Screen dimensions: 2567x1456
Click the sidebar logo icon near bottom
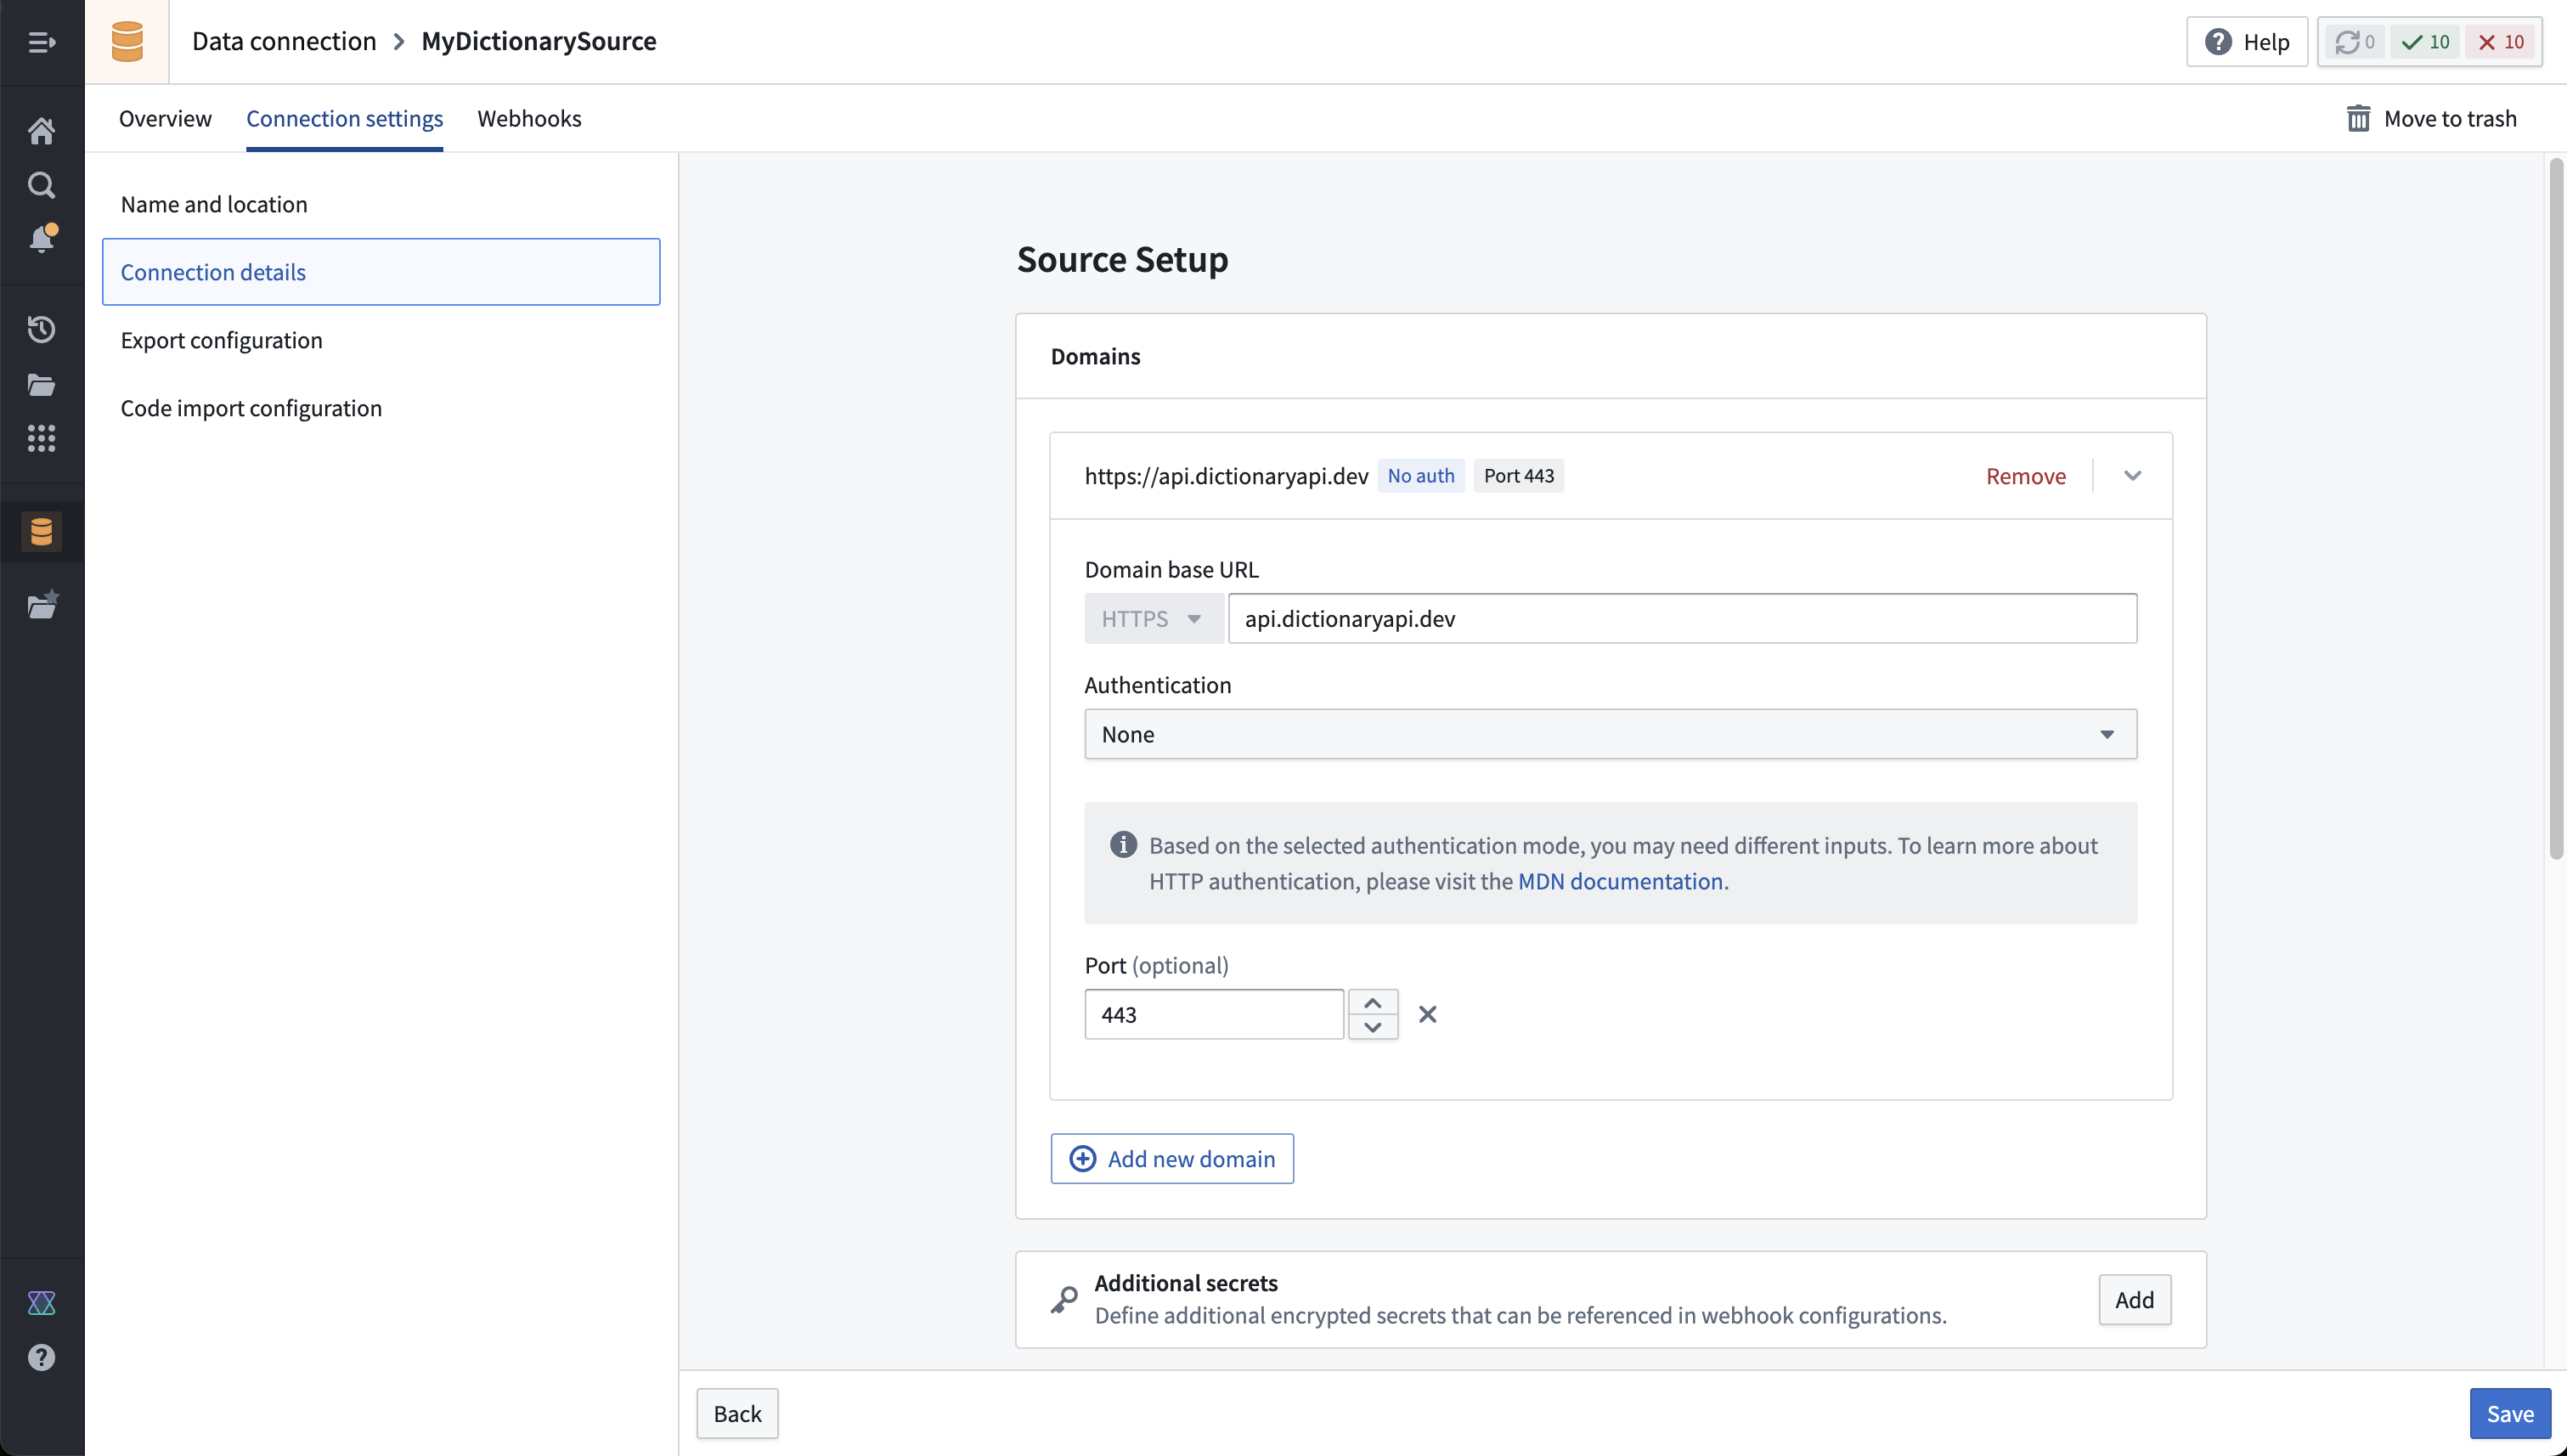click(41, 1303)
